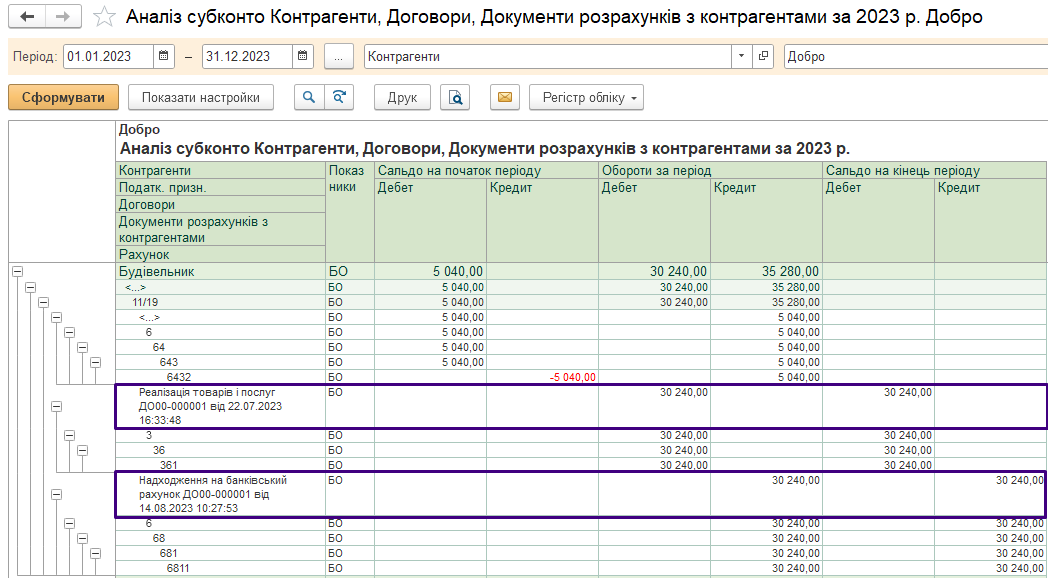Screen dimensions: 1048x578
Task: Select the 6432 account cell
Action: (x=221, y=377)
